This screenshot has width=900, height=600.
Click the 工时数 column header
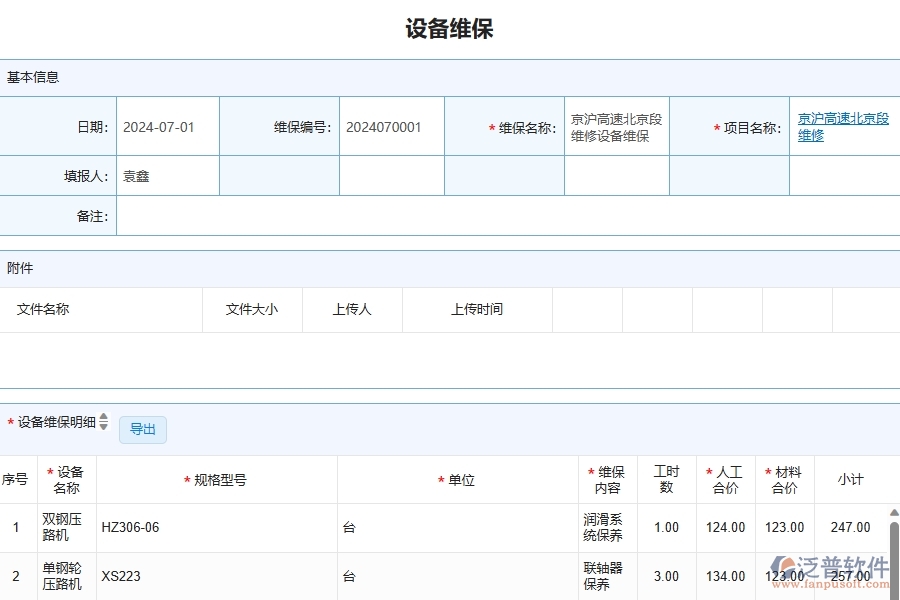point(666,479)
